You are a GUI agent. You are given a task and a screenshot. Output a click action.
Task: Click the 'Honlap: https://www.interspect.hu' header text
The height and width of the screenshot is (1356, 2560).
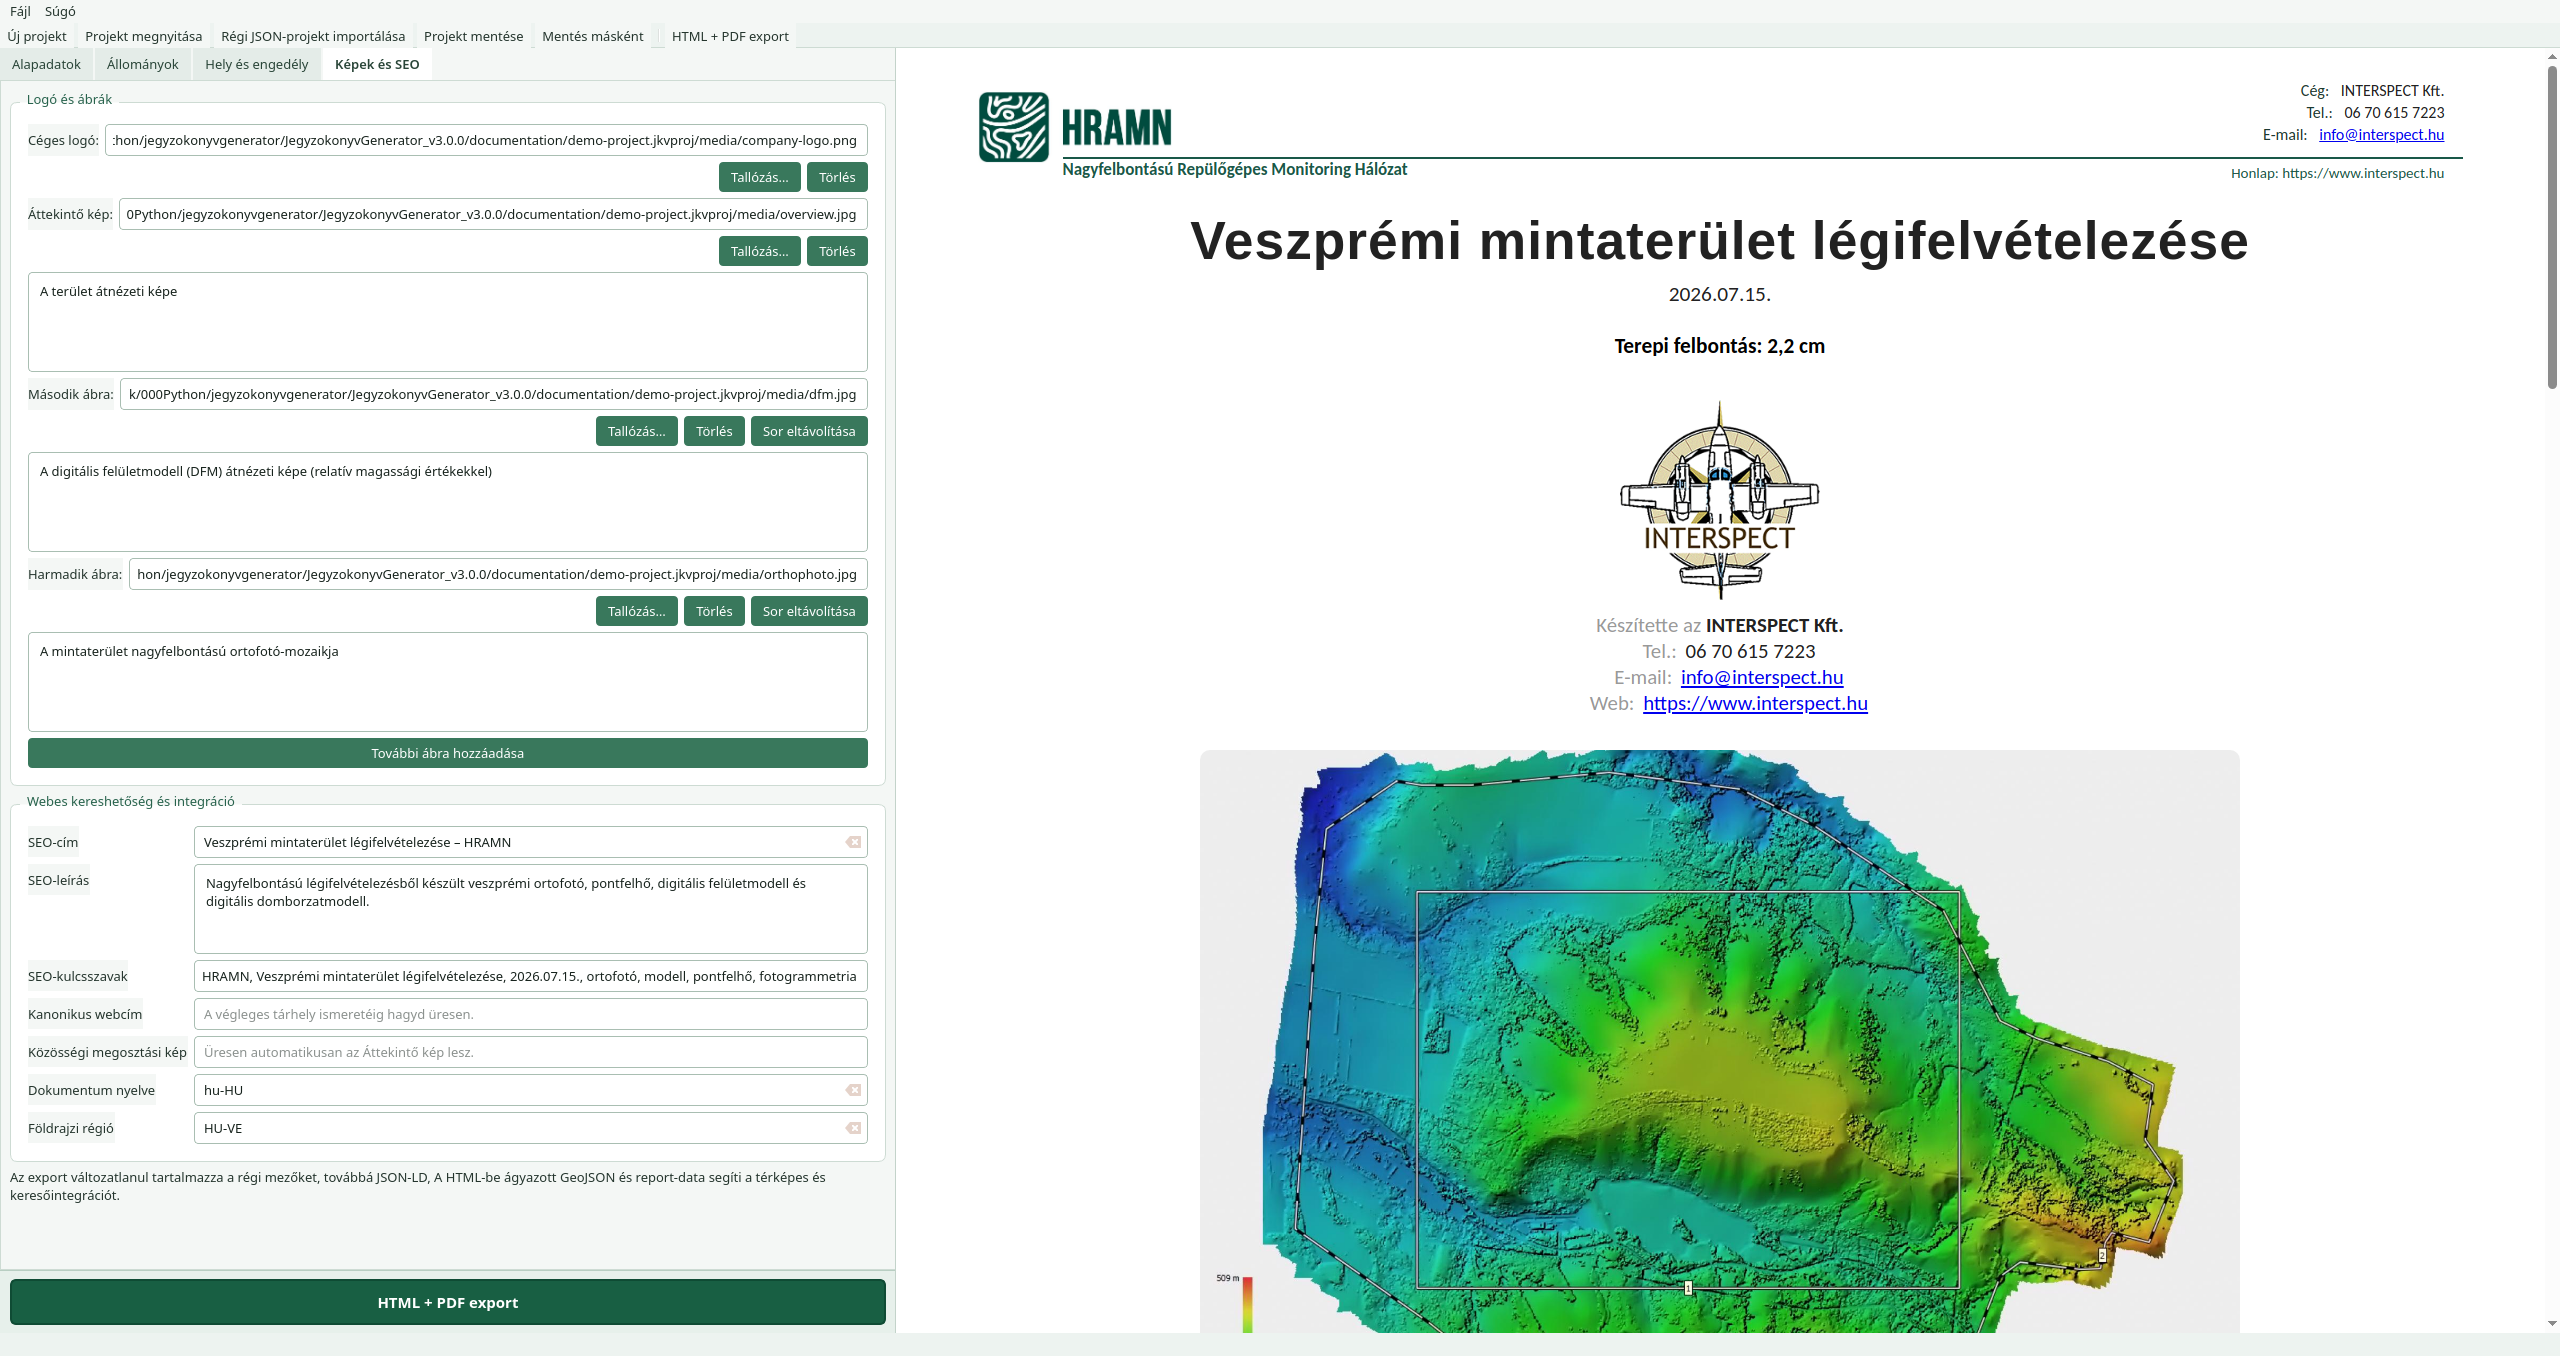(x=2337, y=173)
